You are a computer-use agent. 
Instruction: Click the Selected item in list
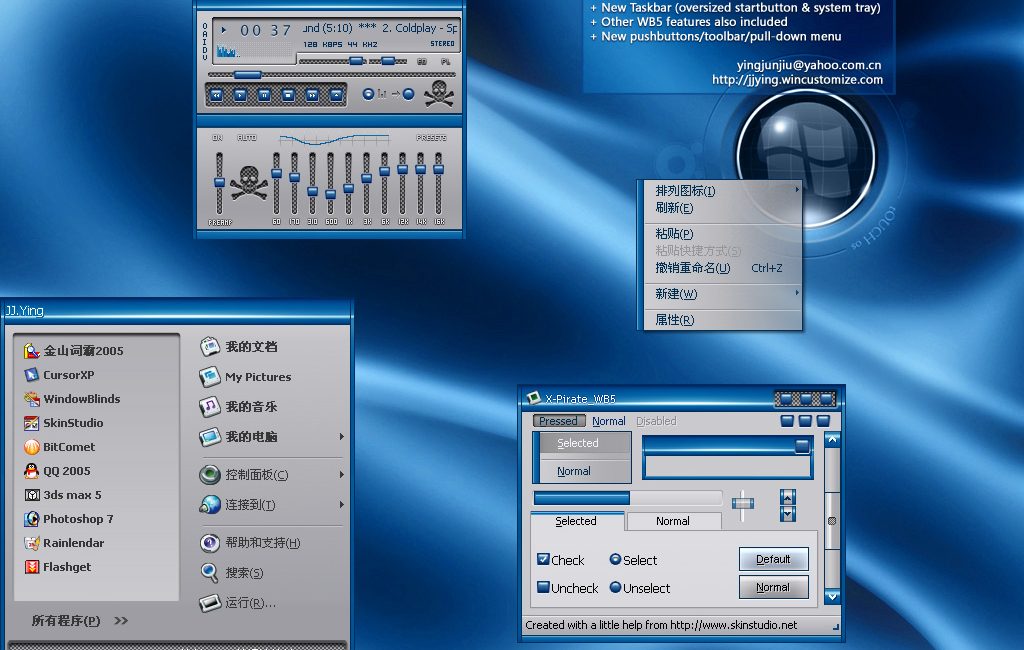(x=586, y=443)
